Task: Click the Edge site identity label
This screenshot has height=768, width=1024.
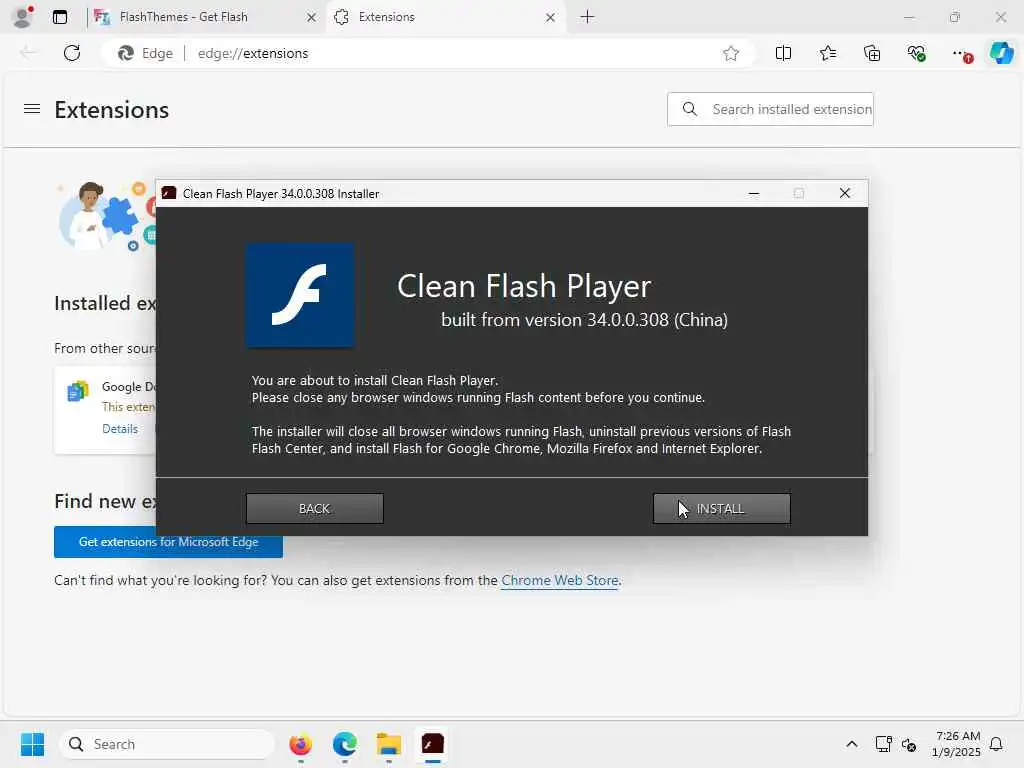Action: click(145, 54)
